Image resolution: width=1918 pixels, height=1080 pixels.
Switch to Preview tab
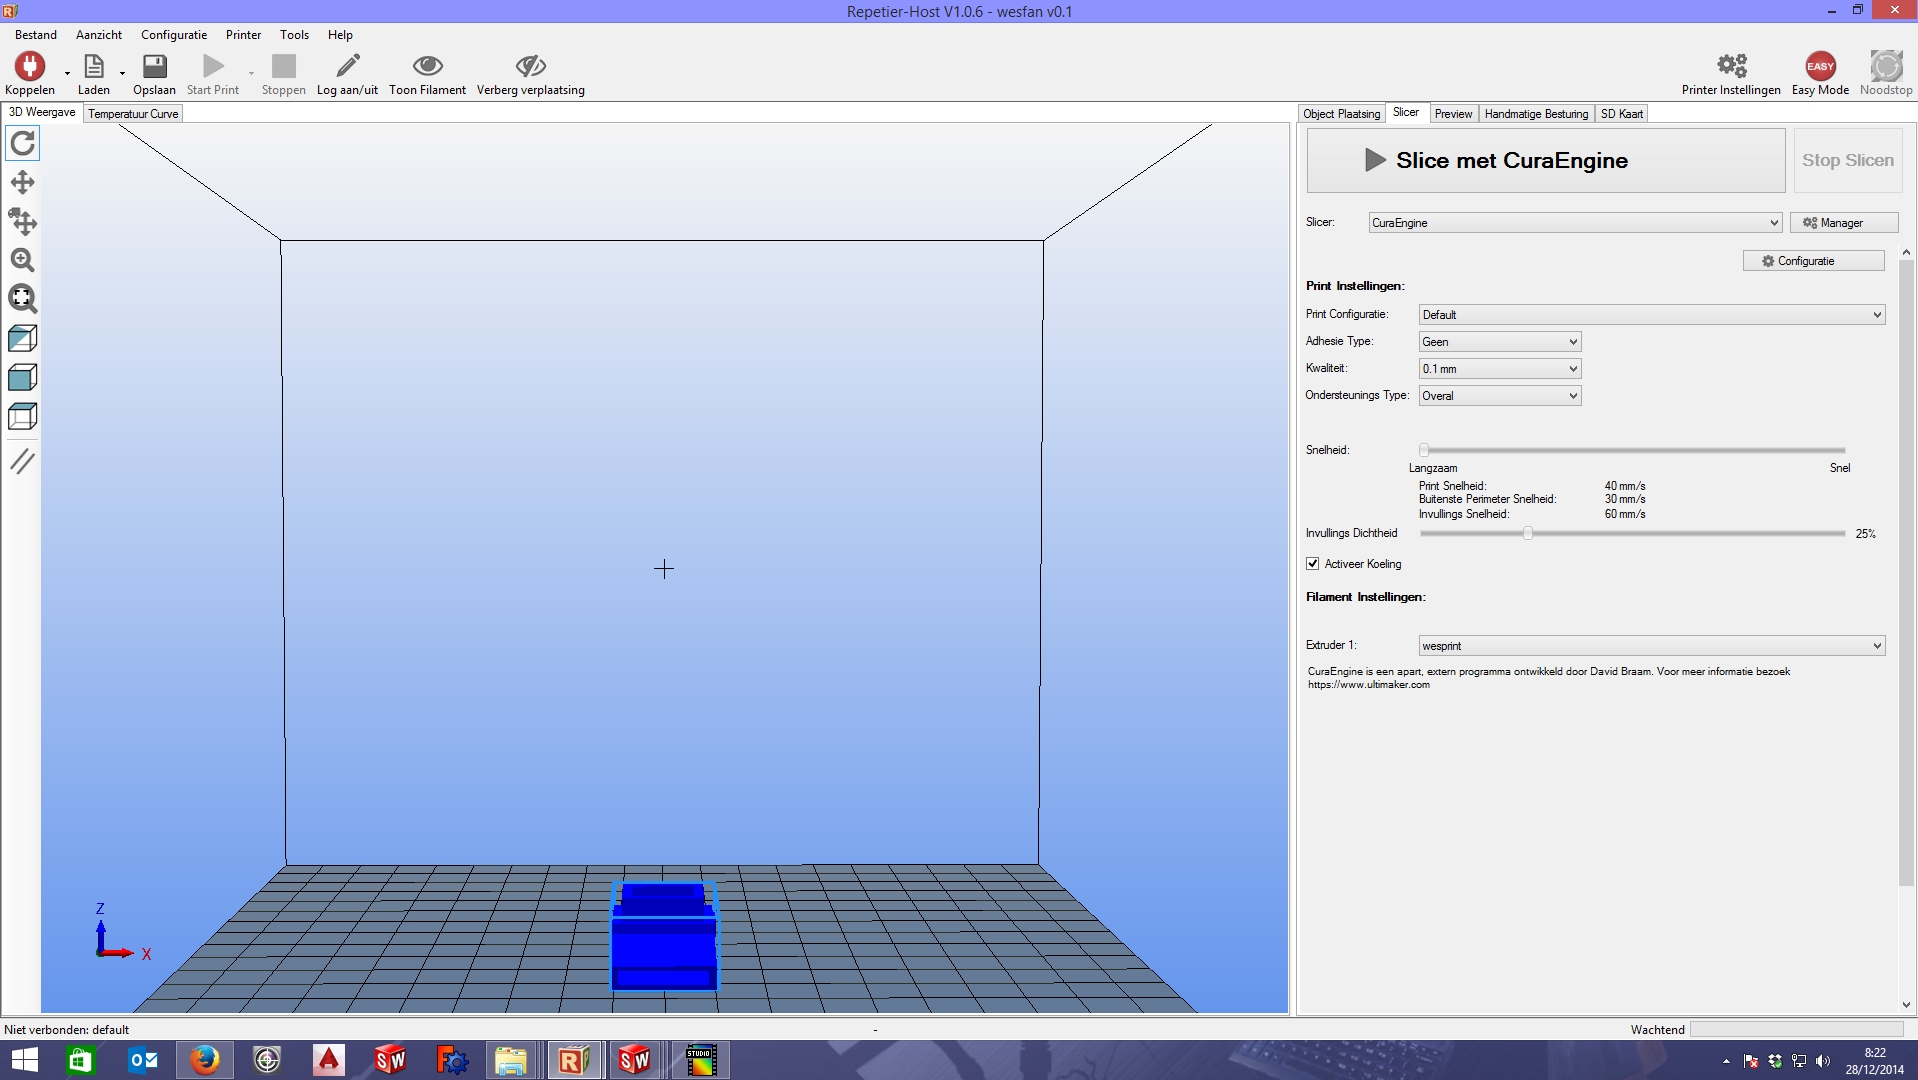tap(1453, 114)
